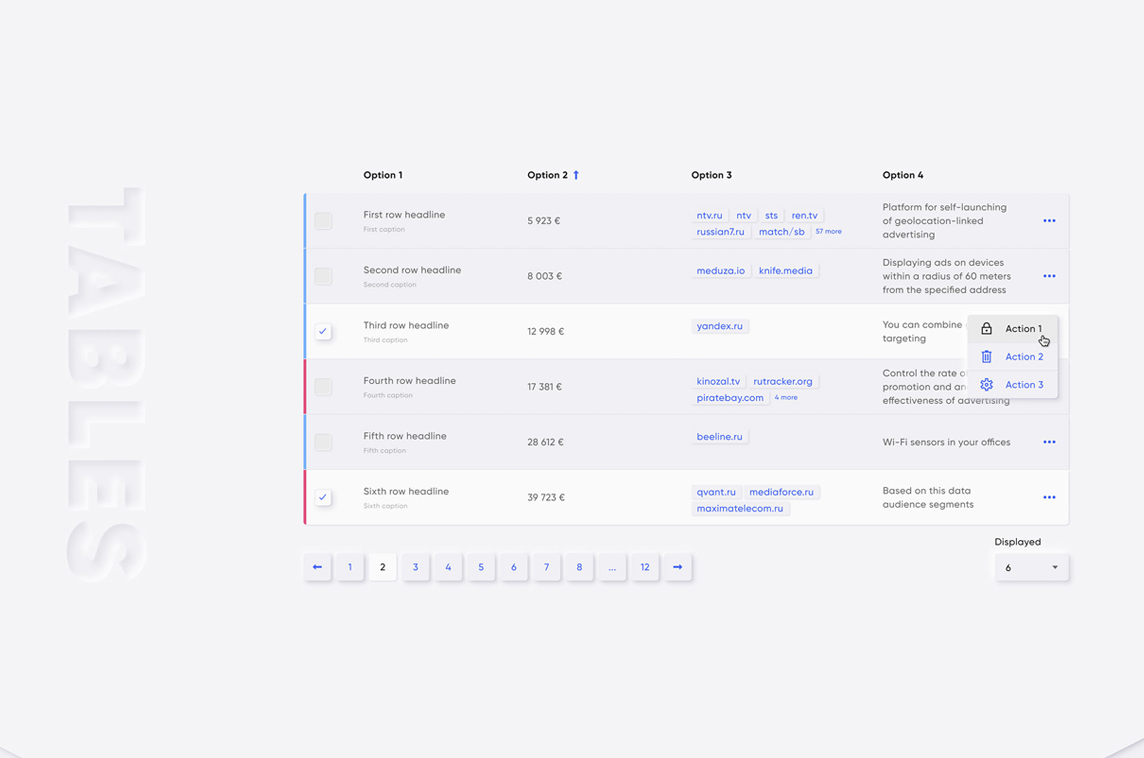Click the sts tag
This screenshot has width=1144, height=758.
(x=771, y=215)
